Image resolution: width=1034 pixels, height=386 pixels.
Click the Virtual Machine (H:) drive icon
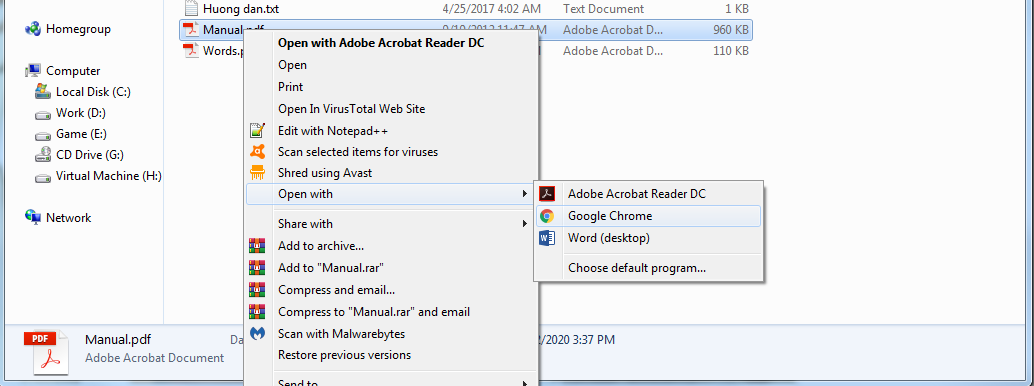click(x=43, y=177)
